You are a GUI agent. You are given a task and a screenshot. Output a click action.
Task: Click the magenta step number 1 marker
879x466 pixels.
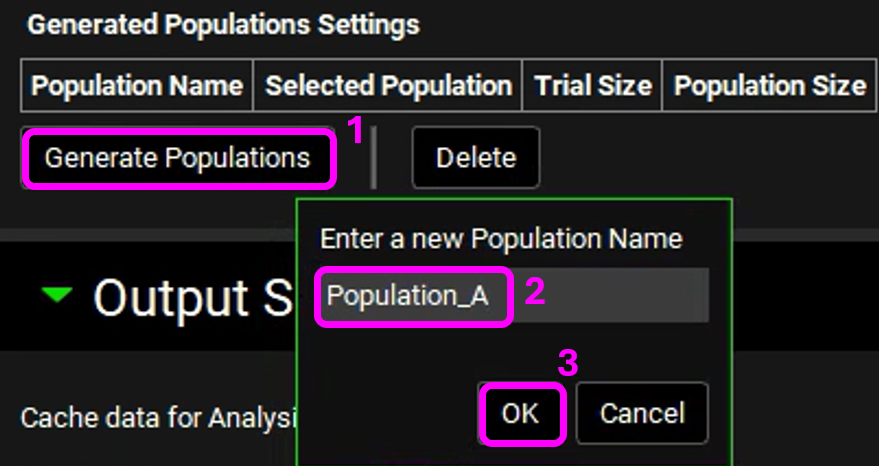(352, 129)
